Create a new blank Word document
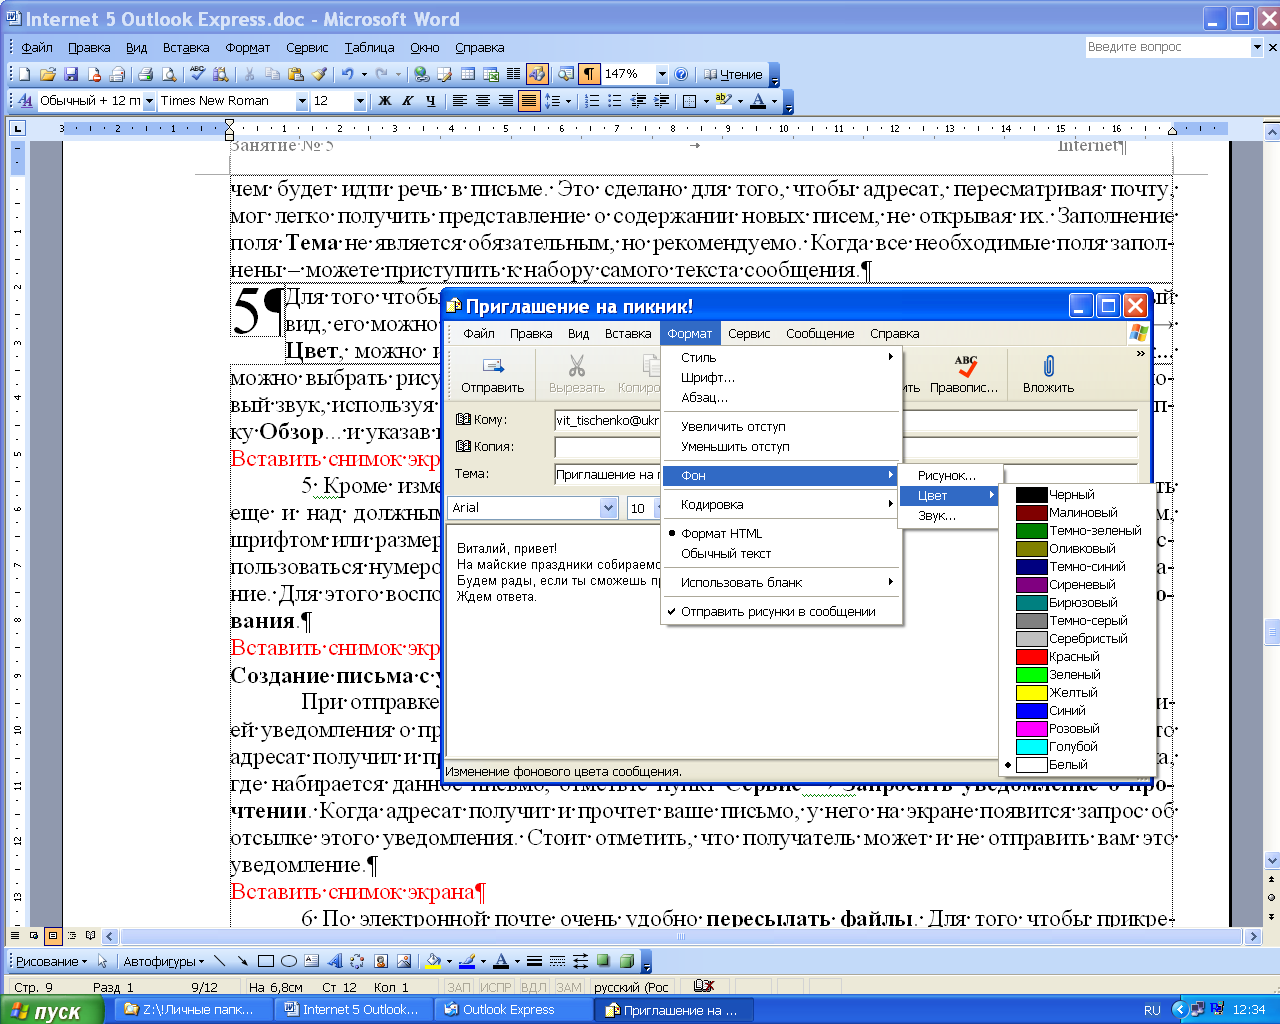The width and height of the screenshot is (1280, 1024). (x=25, y=74)
